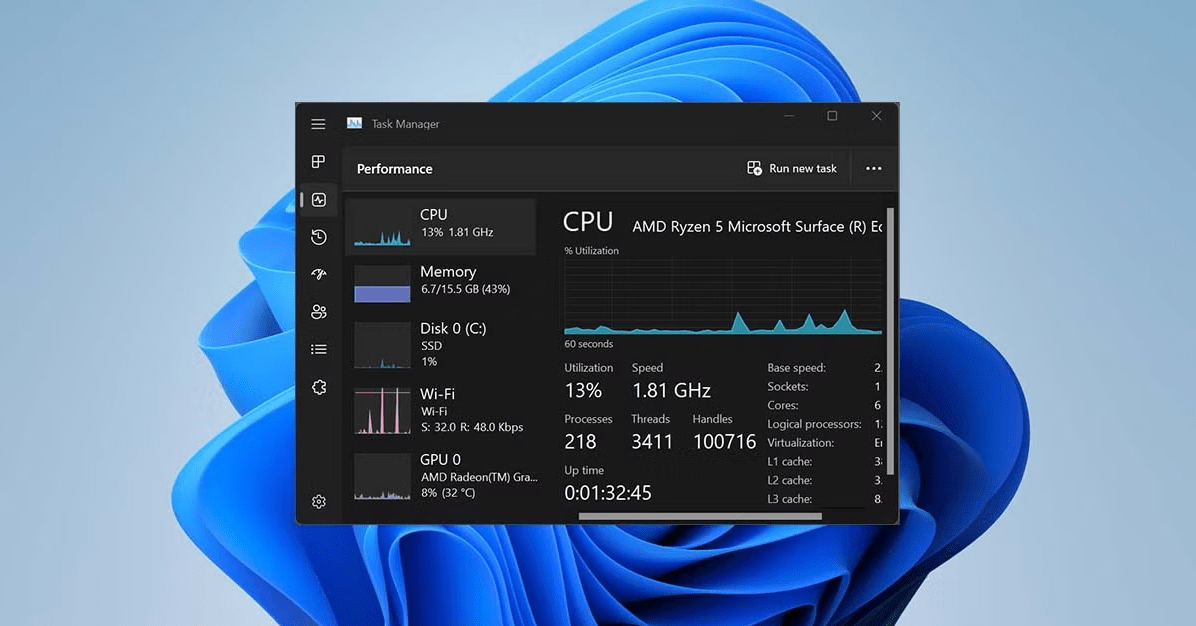Click the Memory usage mini graph
This screenshot has height=626, width=1196.
(382, 284)
